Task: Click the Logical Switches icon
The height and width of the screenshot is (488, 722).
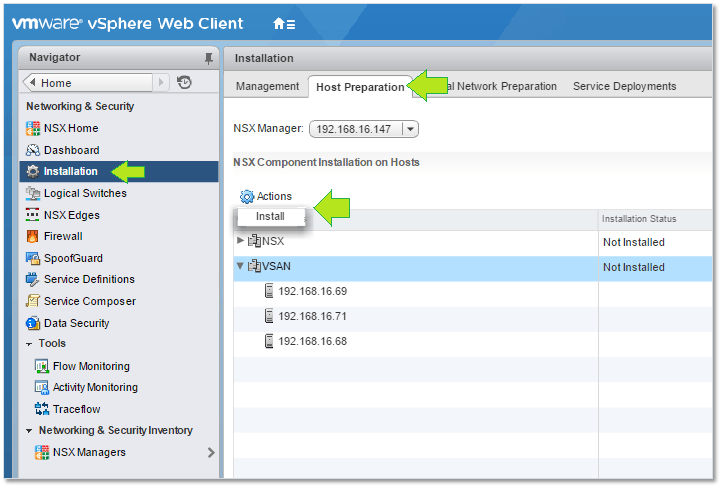Action: (33, 193)
